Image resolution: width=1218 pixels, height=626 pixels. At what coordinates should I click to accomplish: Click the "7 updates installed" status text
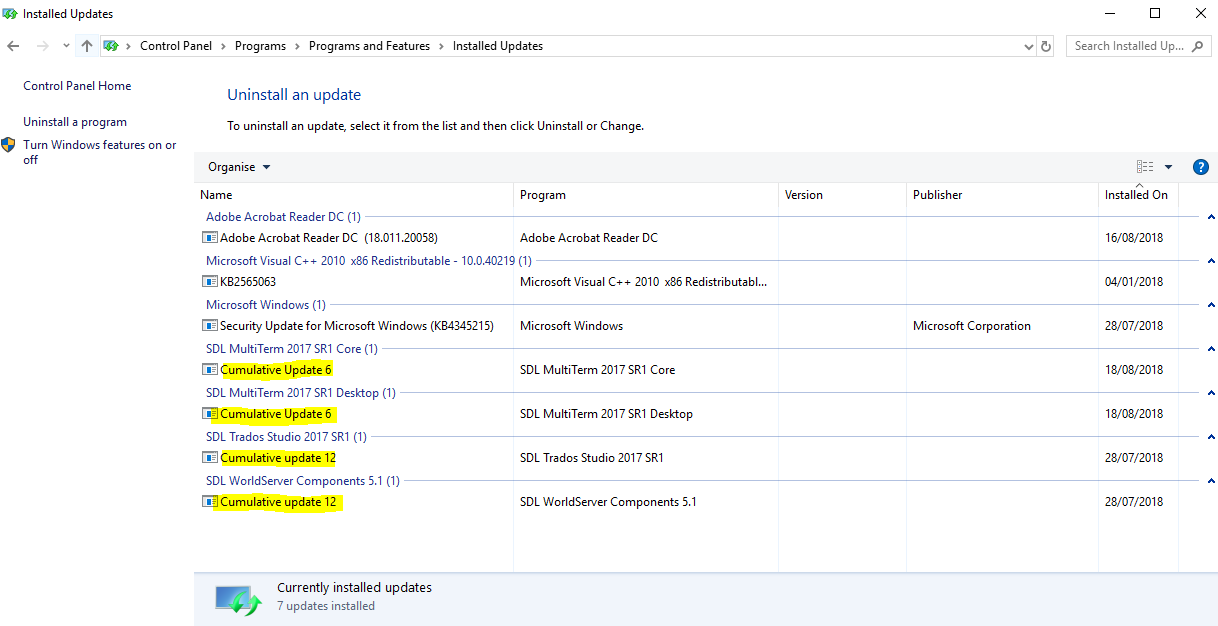326,606
